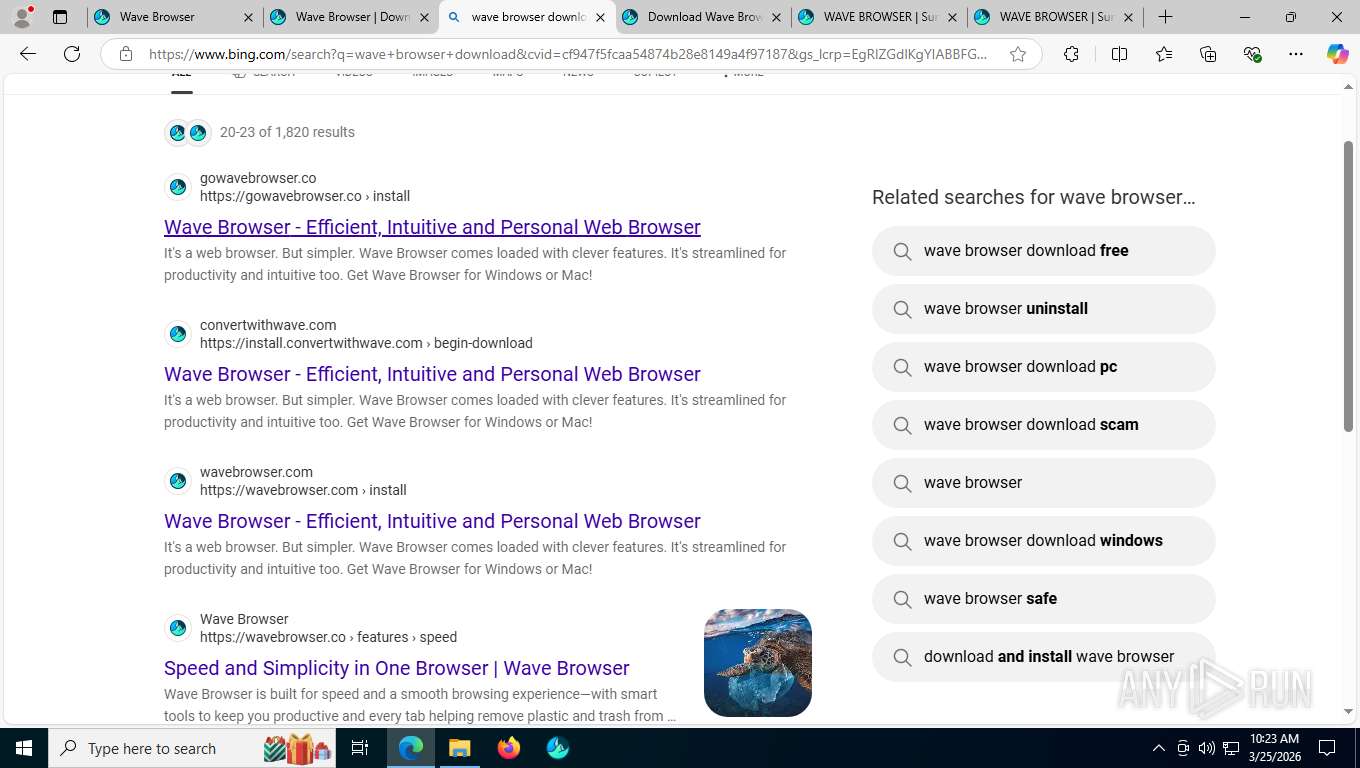This screenshot has height=768, width=1360.
Task: Search 'wave browser download scam' suggestion
Action: 1043,425
